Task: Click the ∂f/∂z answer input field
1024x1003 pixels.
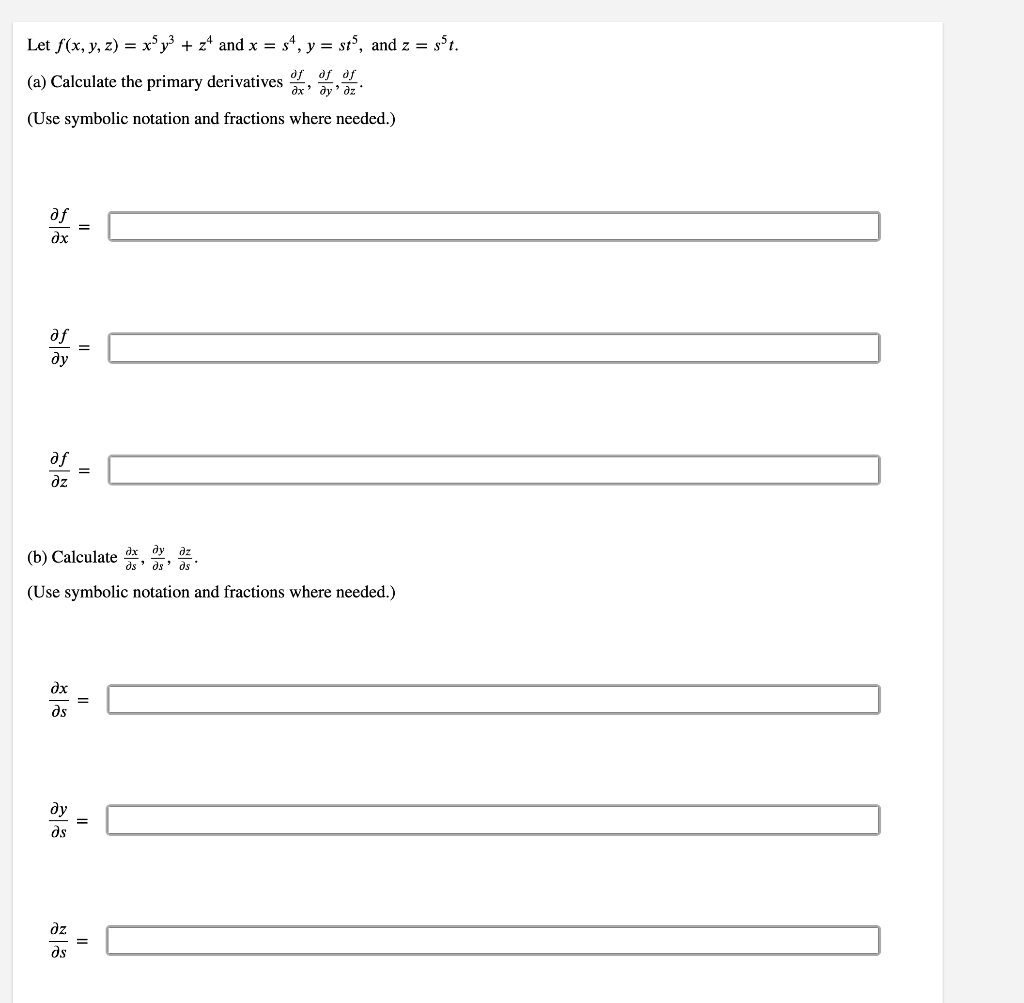Action: pyautogui.click(x=495, y=468)
